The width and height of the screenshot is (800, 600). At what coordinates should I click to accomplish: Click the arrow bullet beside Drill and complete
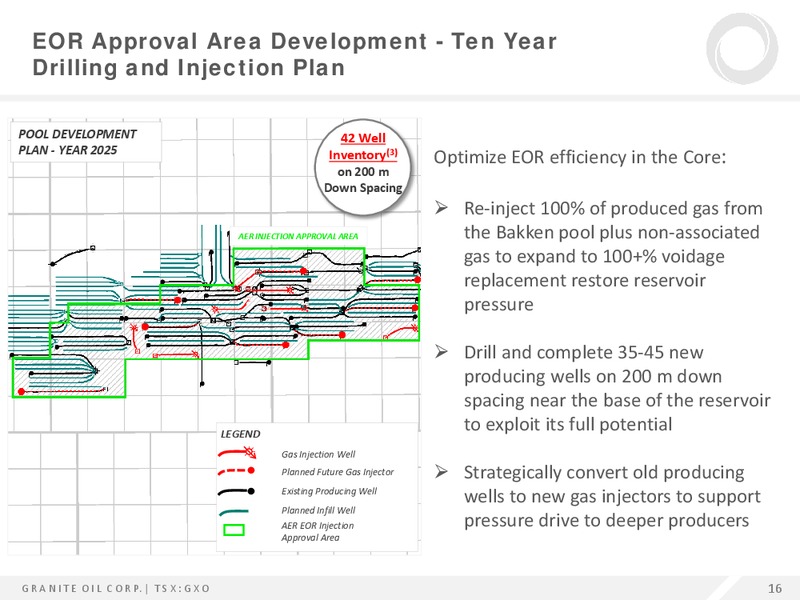pos(441,352)
